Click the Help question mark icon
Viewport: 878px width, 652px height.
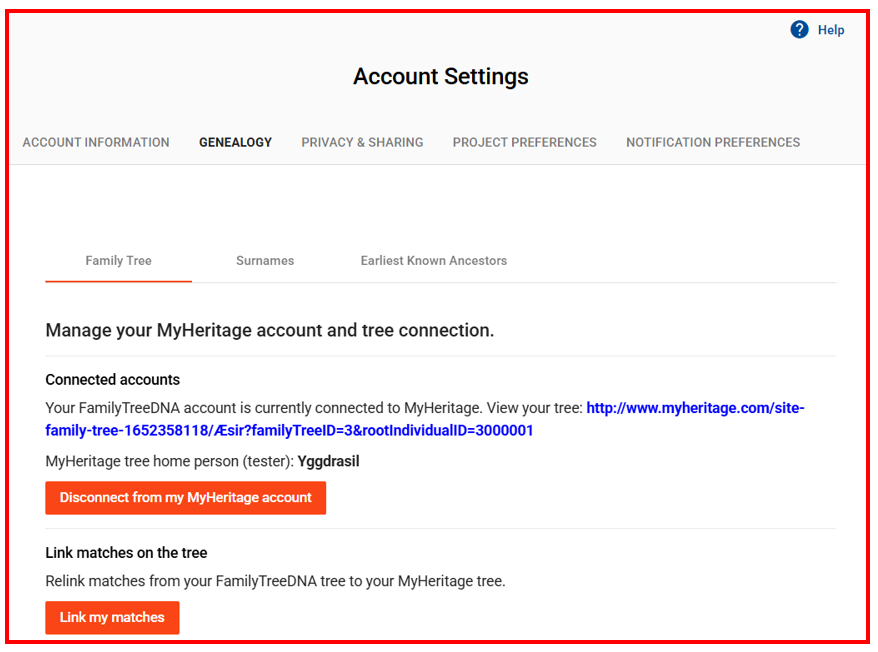799,30
